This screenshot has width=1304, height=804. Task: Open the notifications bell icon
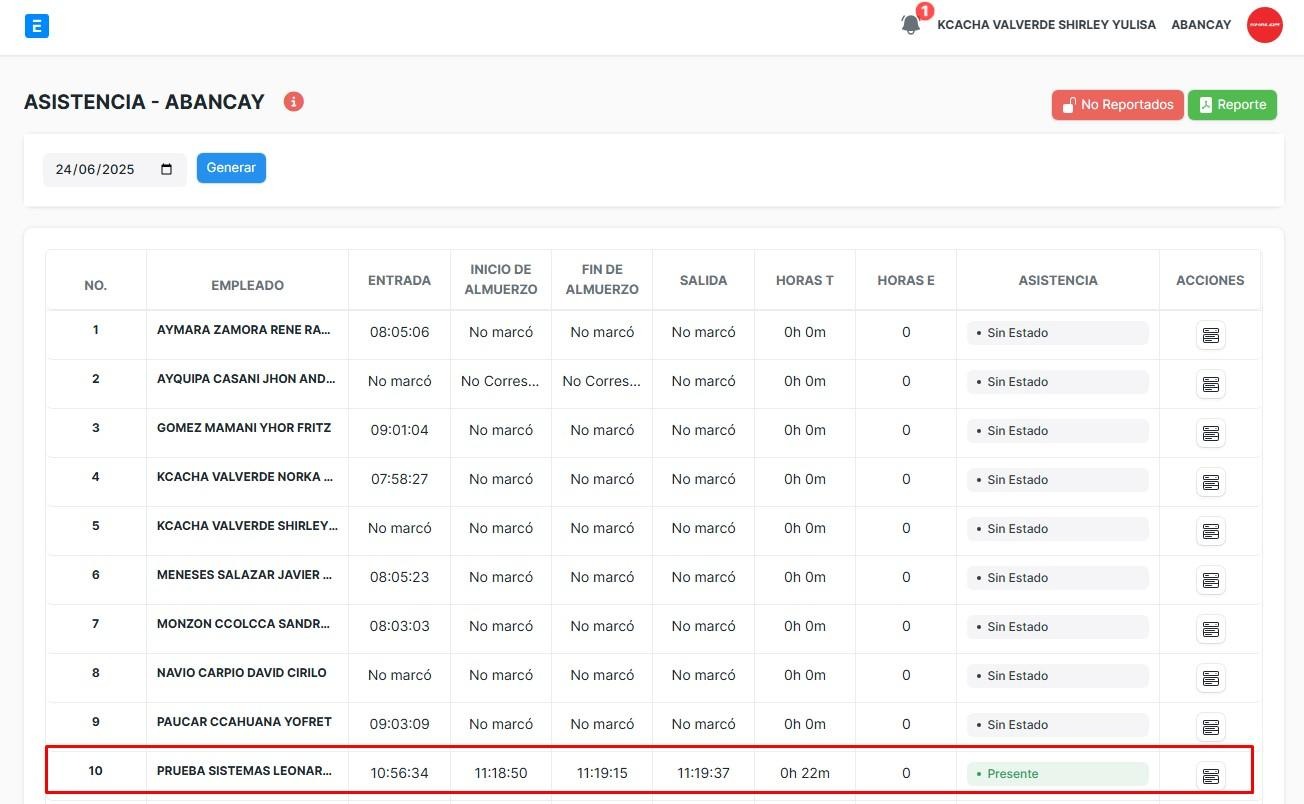[911, 25]
